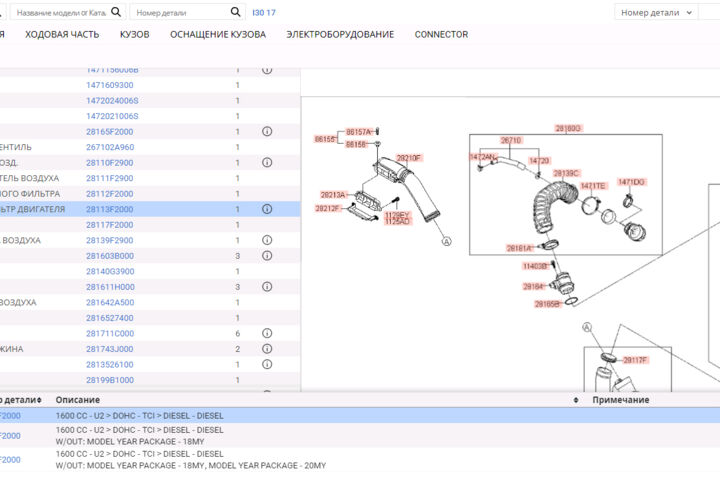Open info icon for part 281603B000
Screen dimensions: 720x480
click(x=267, y=256)
